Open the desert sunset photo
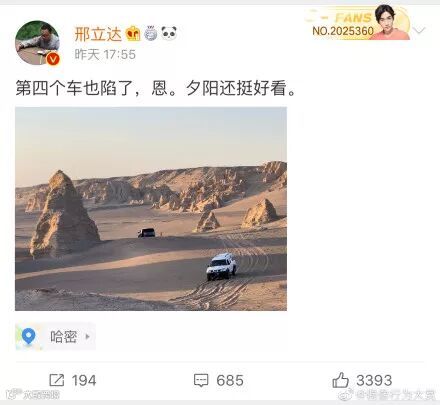This screenshot has width=440, height=405. (x=151, y=209)
